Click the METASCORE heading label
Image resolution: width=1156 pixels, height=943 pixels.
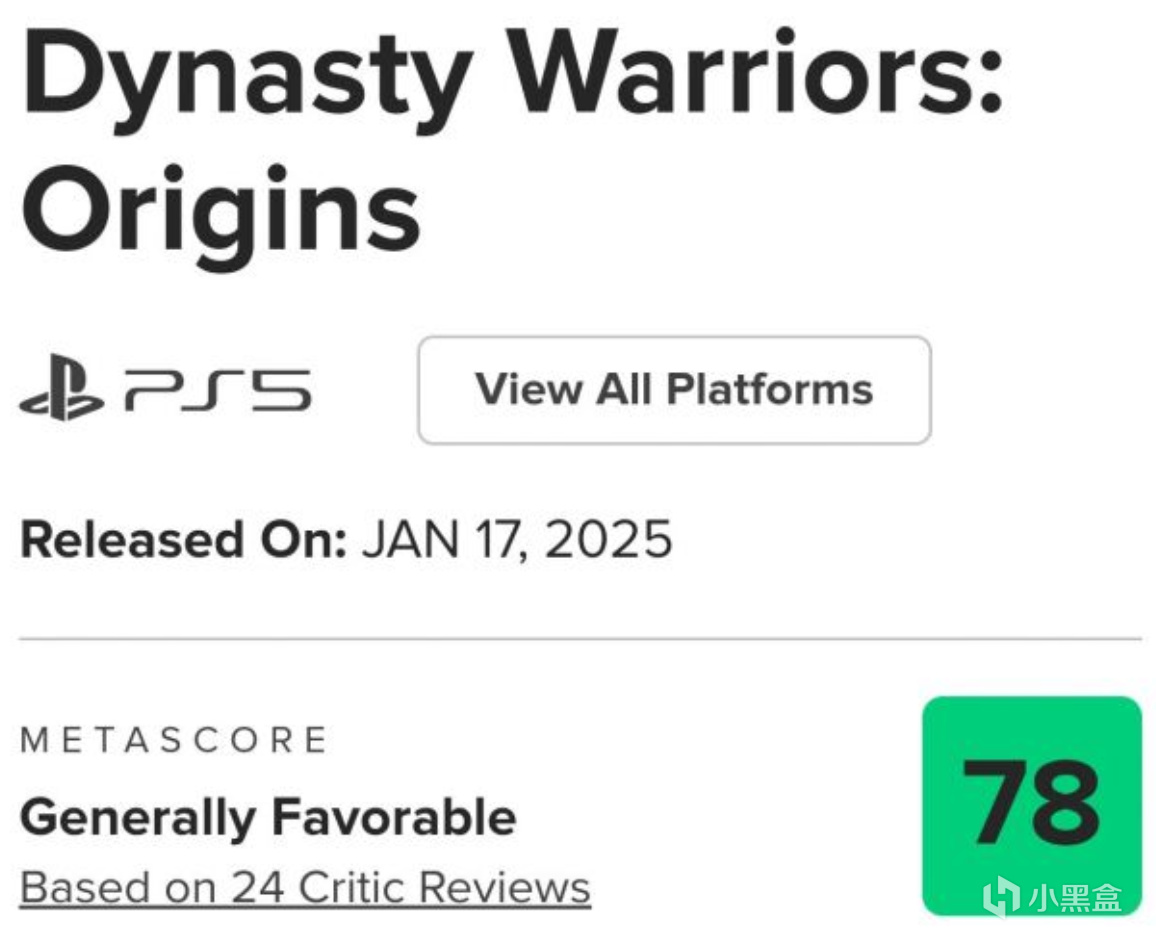[x=174, y=740]
